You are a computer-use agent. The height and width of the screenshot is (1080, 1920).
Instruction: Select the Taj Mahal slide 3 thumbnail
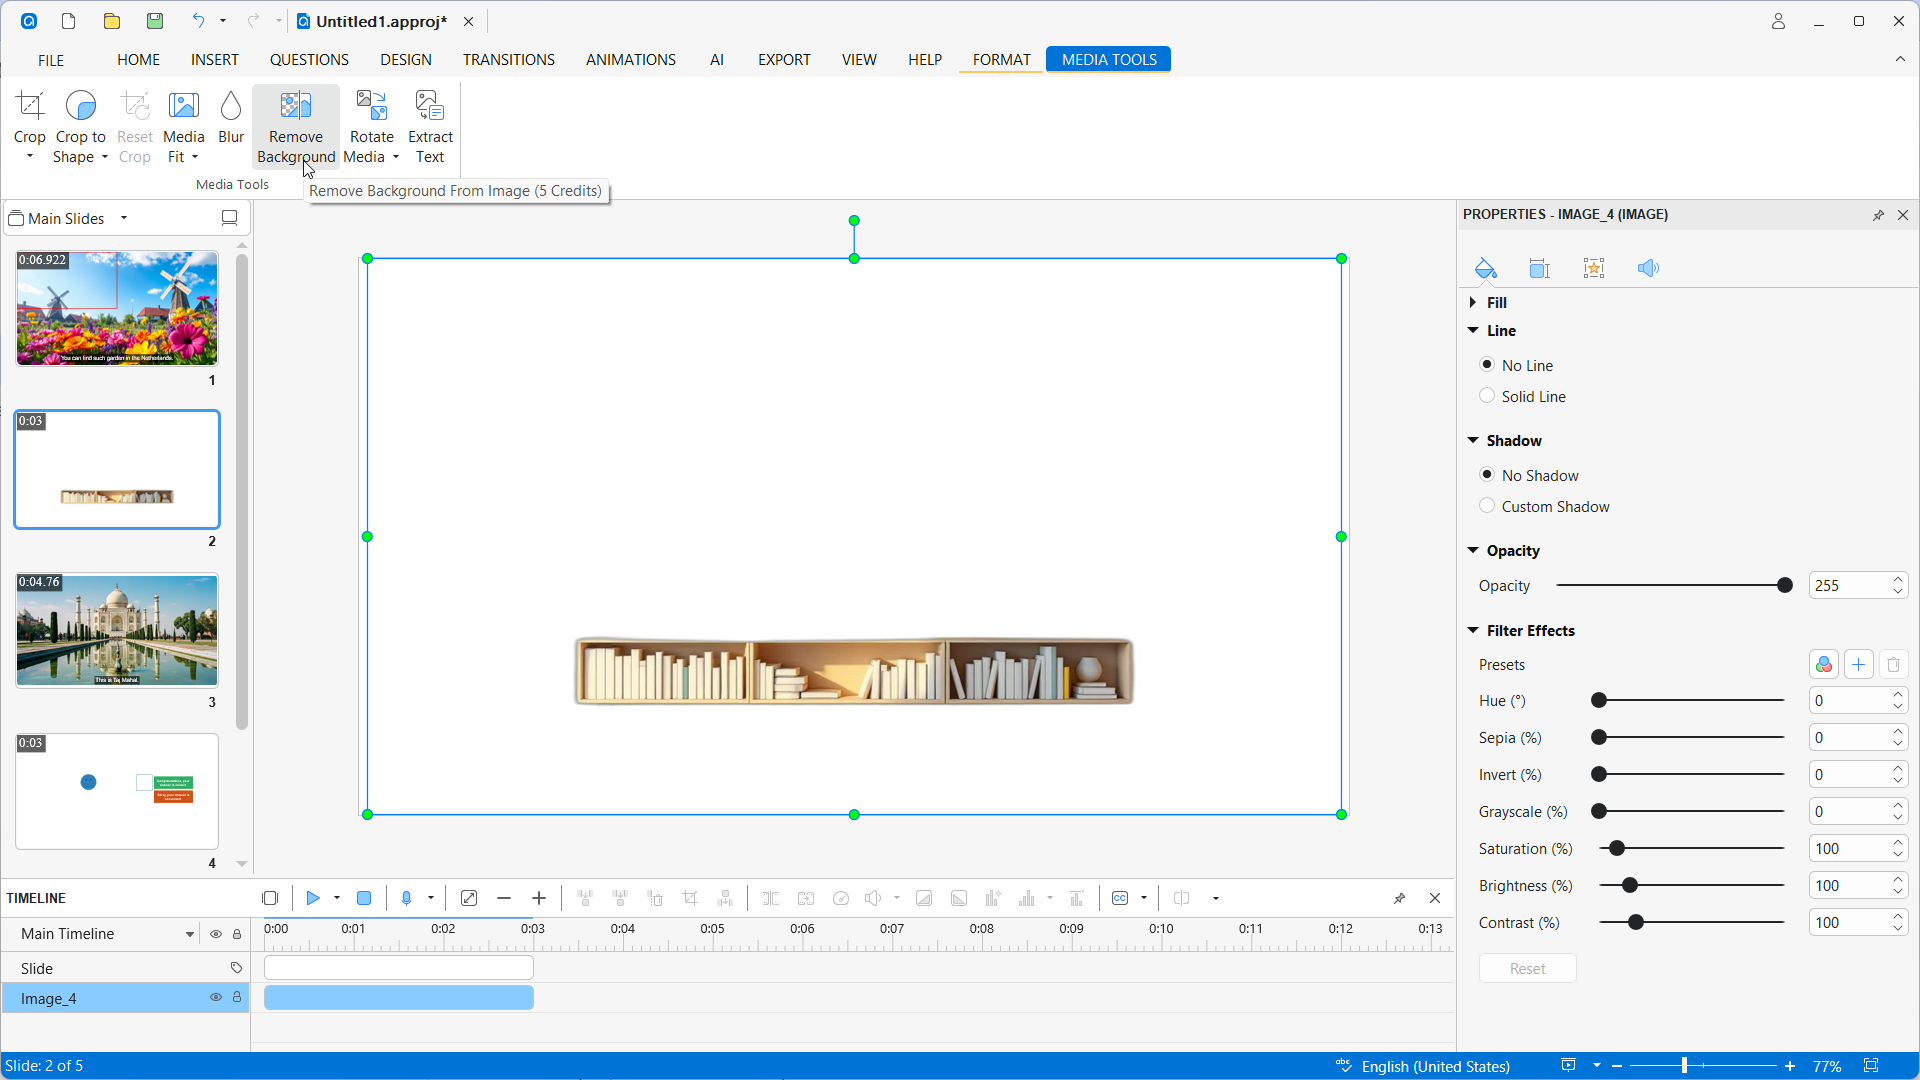[117, 630]
